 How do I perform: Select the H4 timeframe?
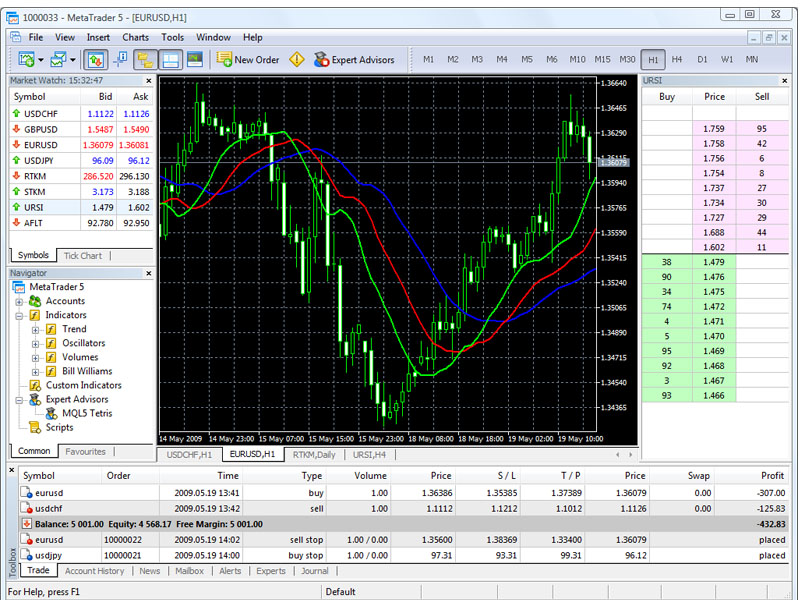click(x=677, y=60)
